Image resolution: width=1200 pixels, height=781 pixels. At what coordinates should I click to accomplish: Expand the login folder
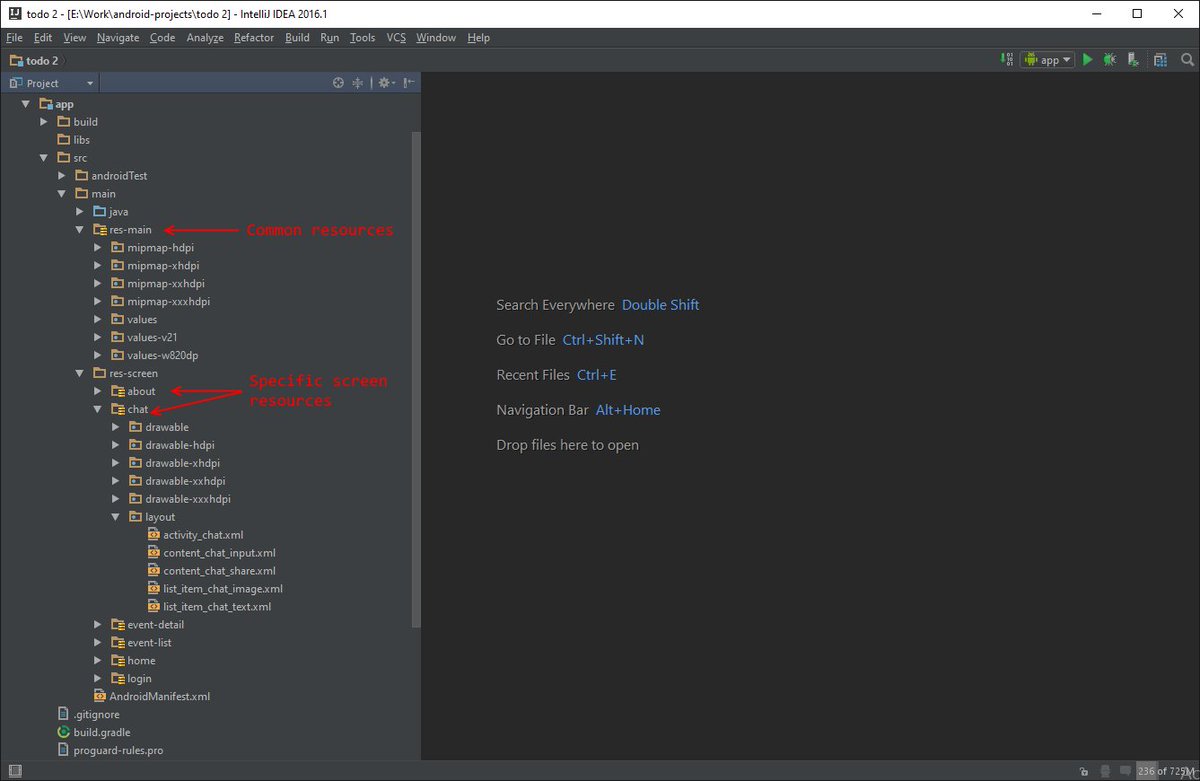tap(97, 679)
